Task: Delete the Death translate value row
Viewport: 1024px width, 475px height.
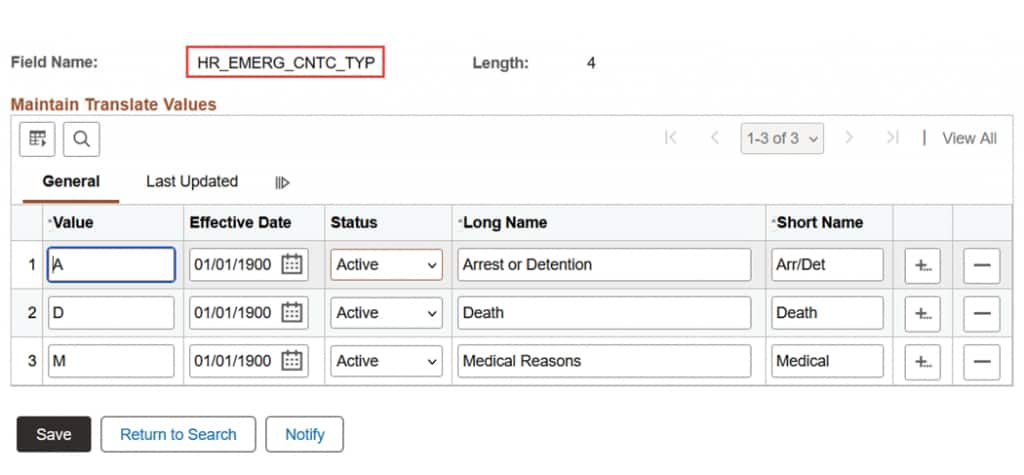Action: 981,313
